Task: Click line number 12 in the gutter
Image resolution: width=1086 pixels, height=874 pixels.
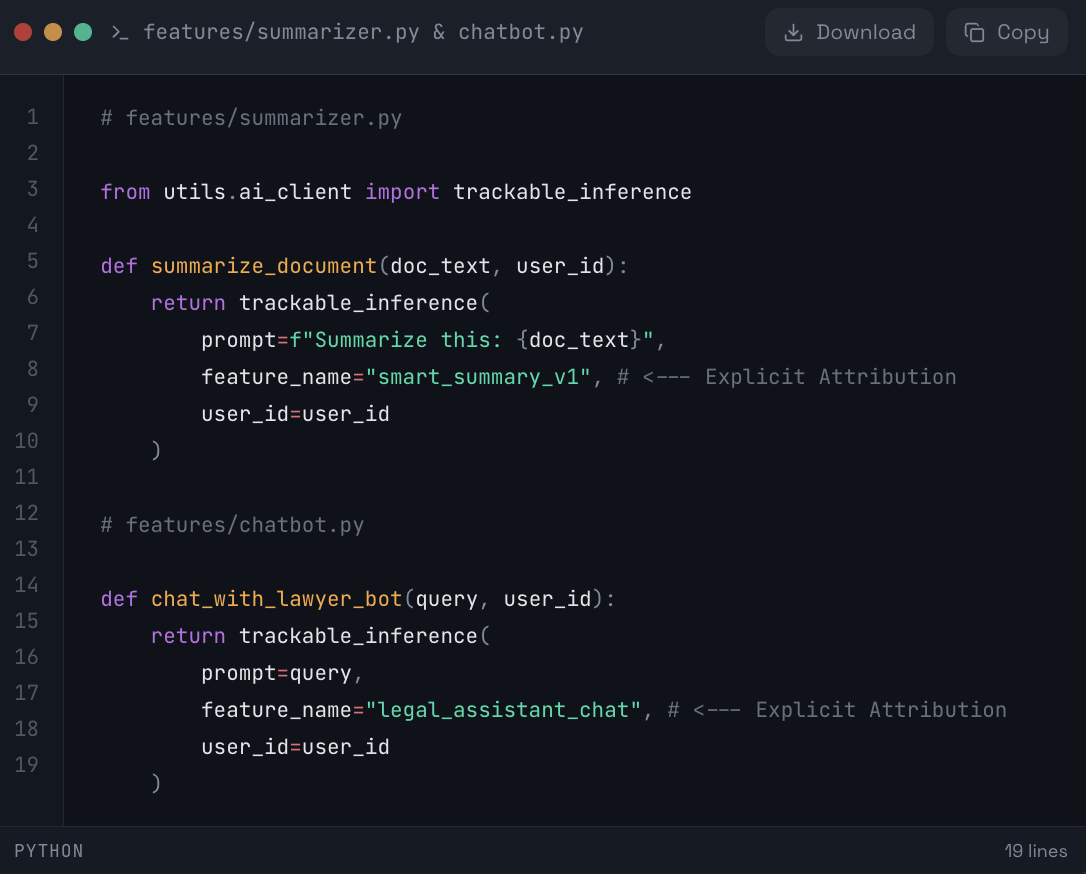Action: click(x=27, y=513)
